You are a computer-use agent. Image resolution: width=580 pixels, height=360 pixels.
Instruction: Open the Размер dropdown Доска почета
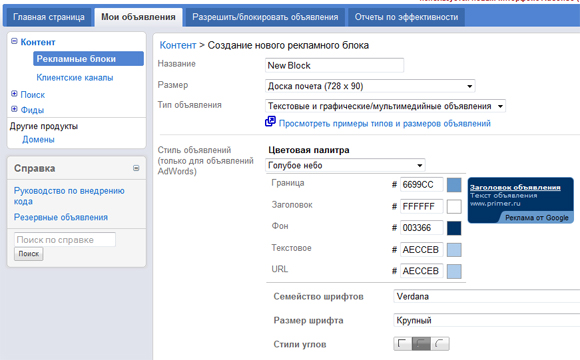pos(370,86)
